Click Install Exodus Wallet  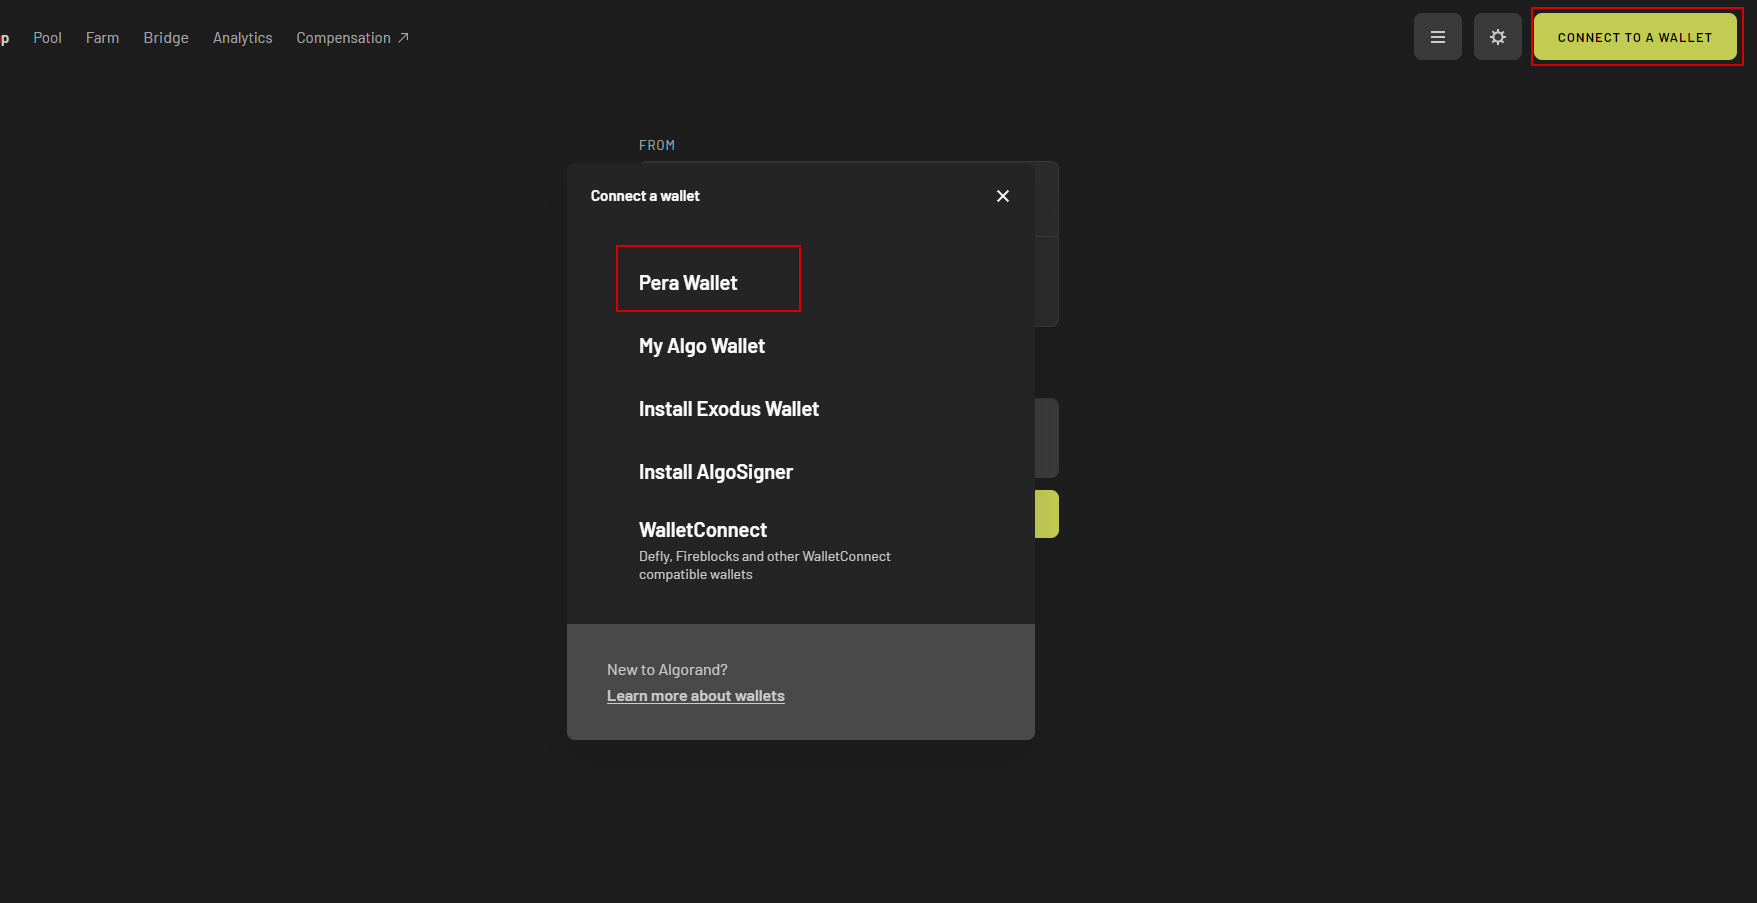coord(728,409)
